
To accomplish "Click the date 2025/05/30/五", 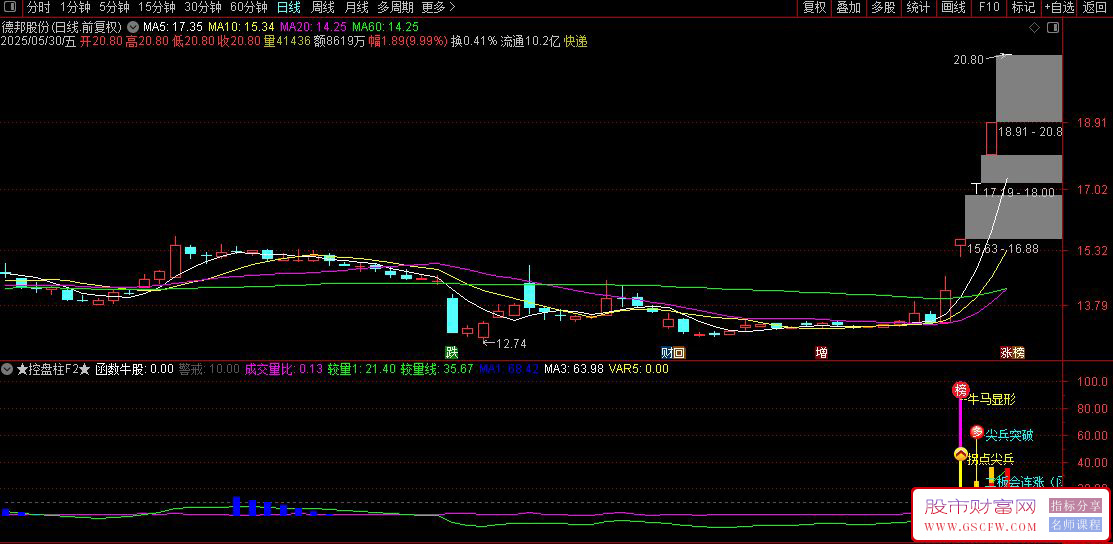I will (x=38, y=41).
